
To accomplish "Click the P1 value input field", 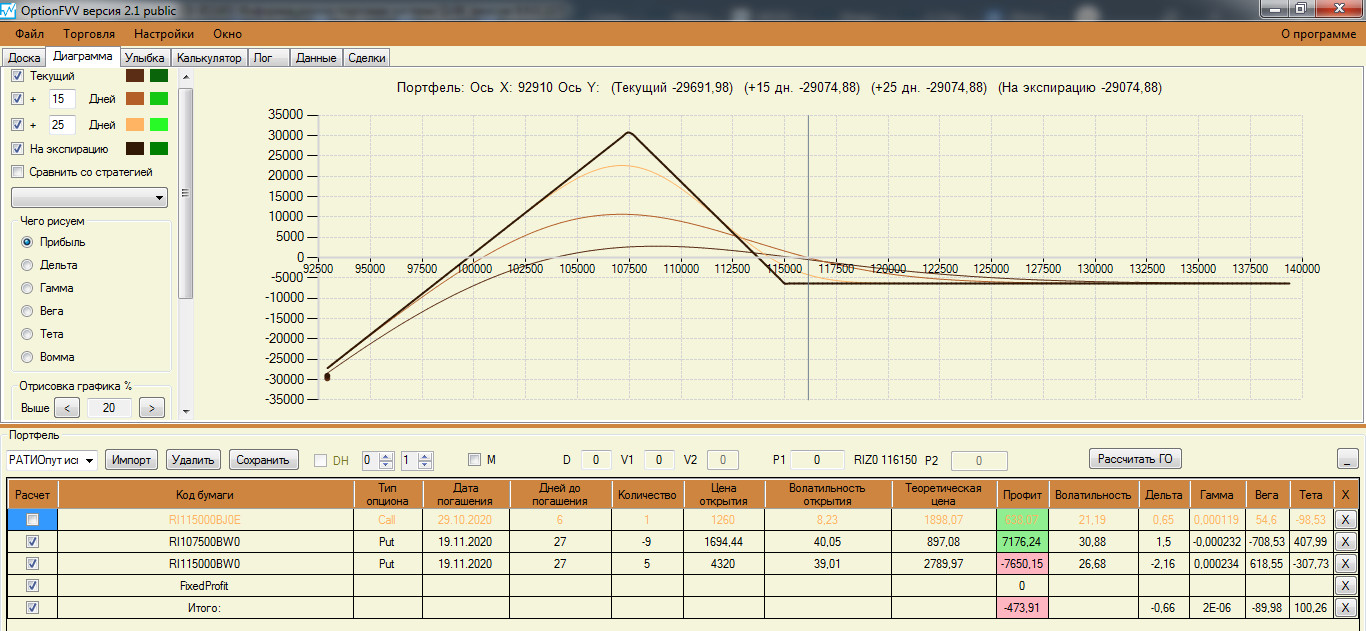I will [x=816, y=460].
